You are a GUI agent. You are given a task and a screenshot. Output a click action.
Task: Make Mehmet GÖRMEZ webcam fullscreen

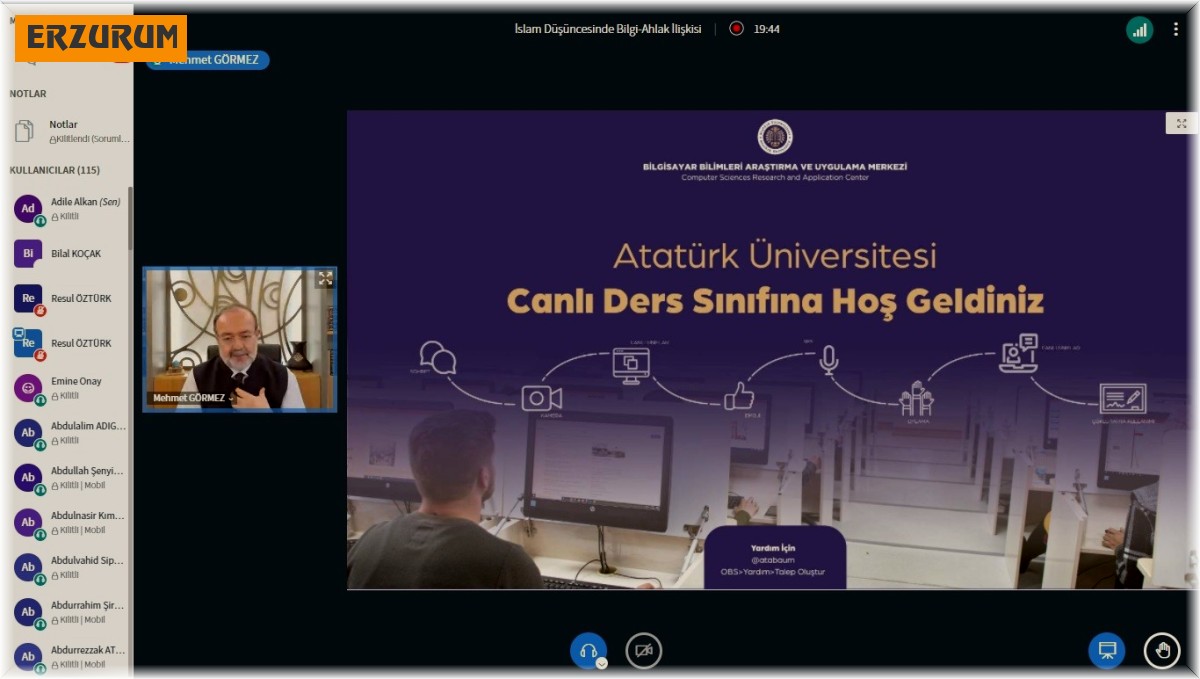pyautogui.click(x=326, y=281)
